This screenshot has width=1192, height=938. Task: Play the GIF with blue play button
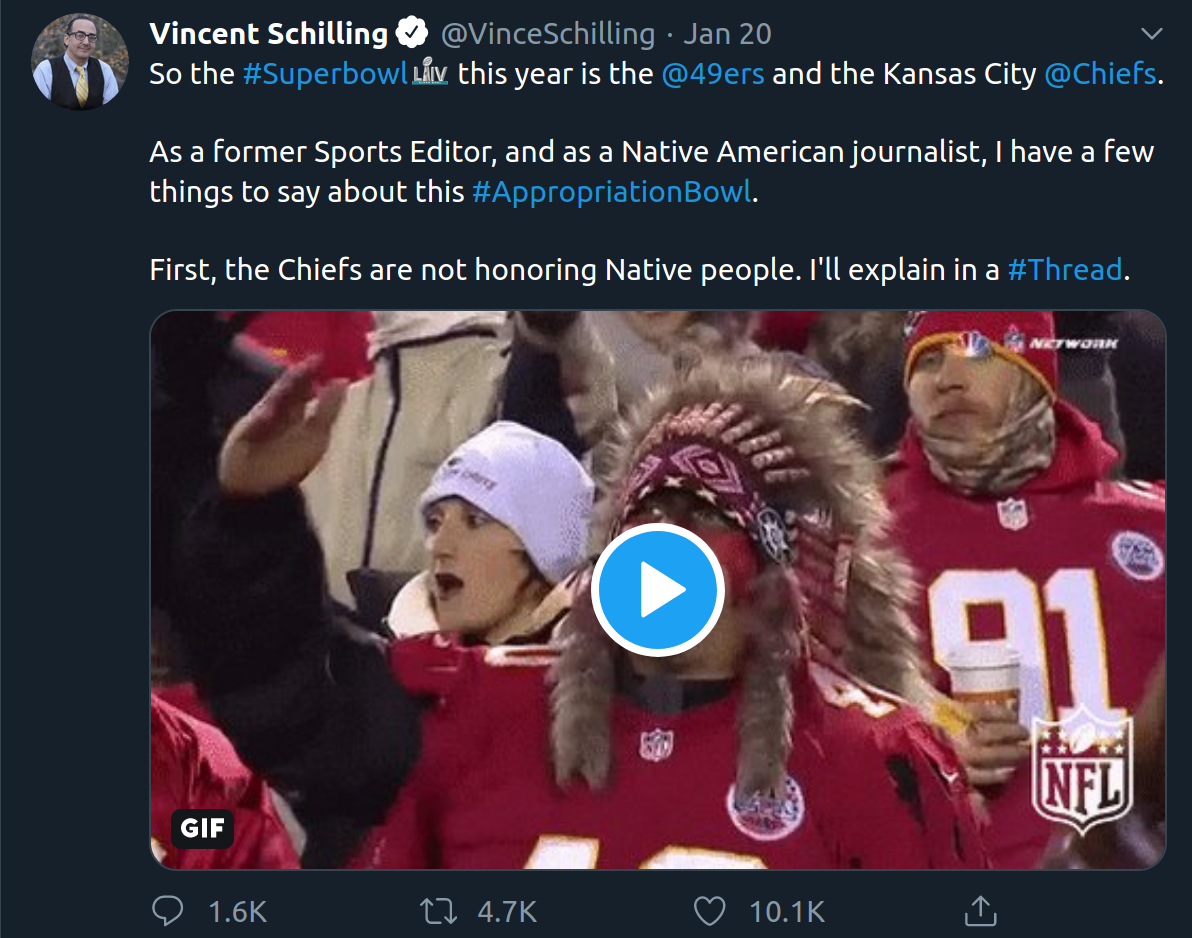pyautogui.click(x=658, y=589)
